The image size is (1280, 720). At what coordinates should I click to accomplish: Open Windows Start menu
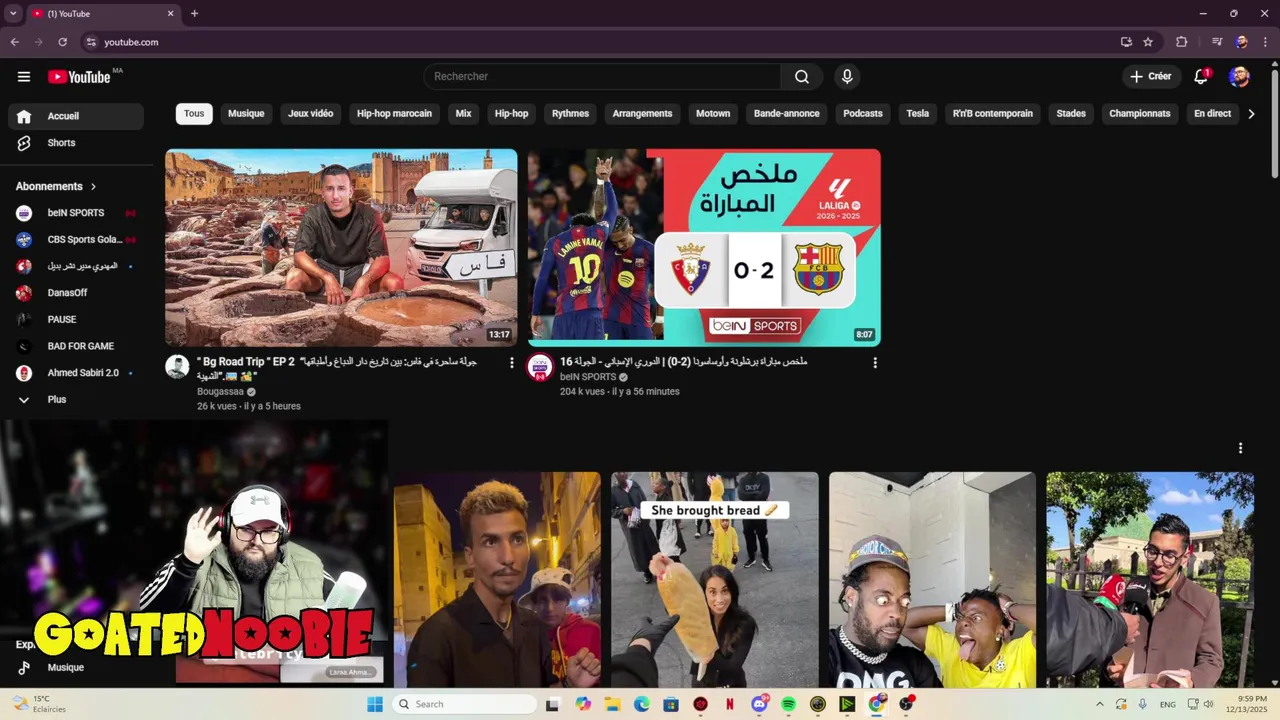pos(375,704)
